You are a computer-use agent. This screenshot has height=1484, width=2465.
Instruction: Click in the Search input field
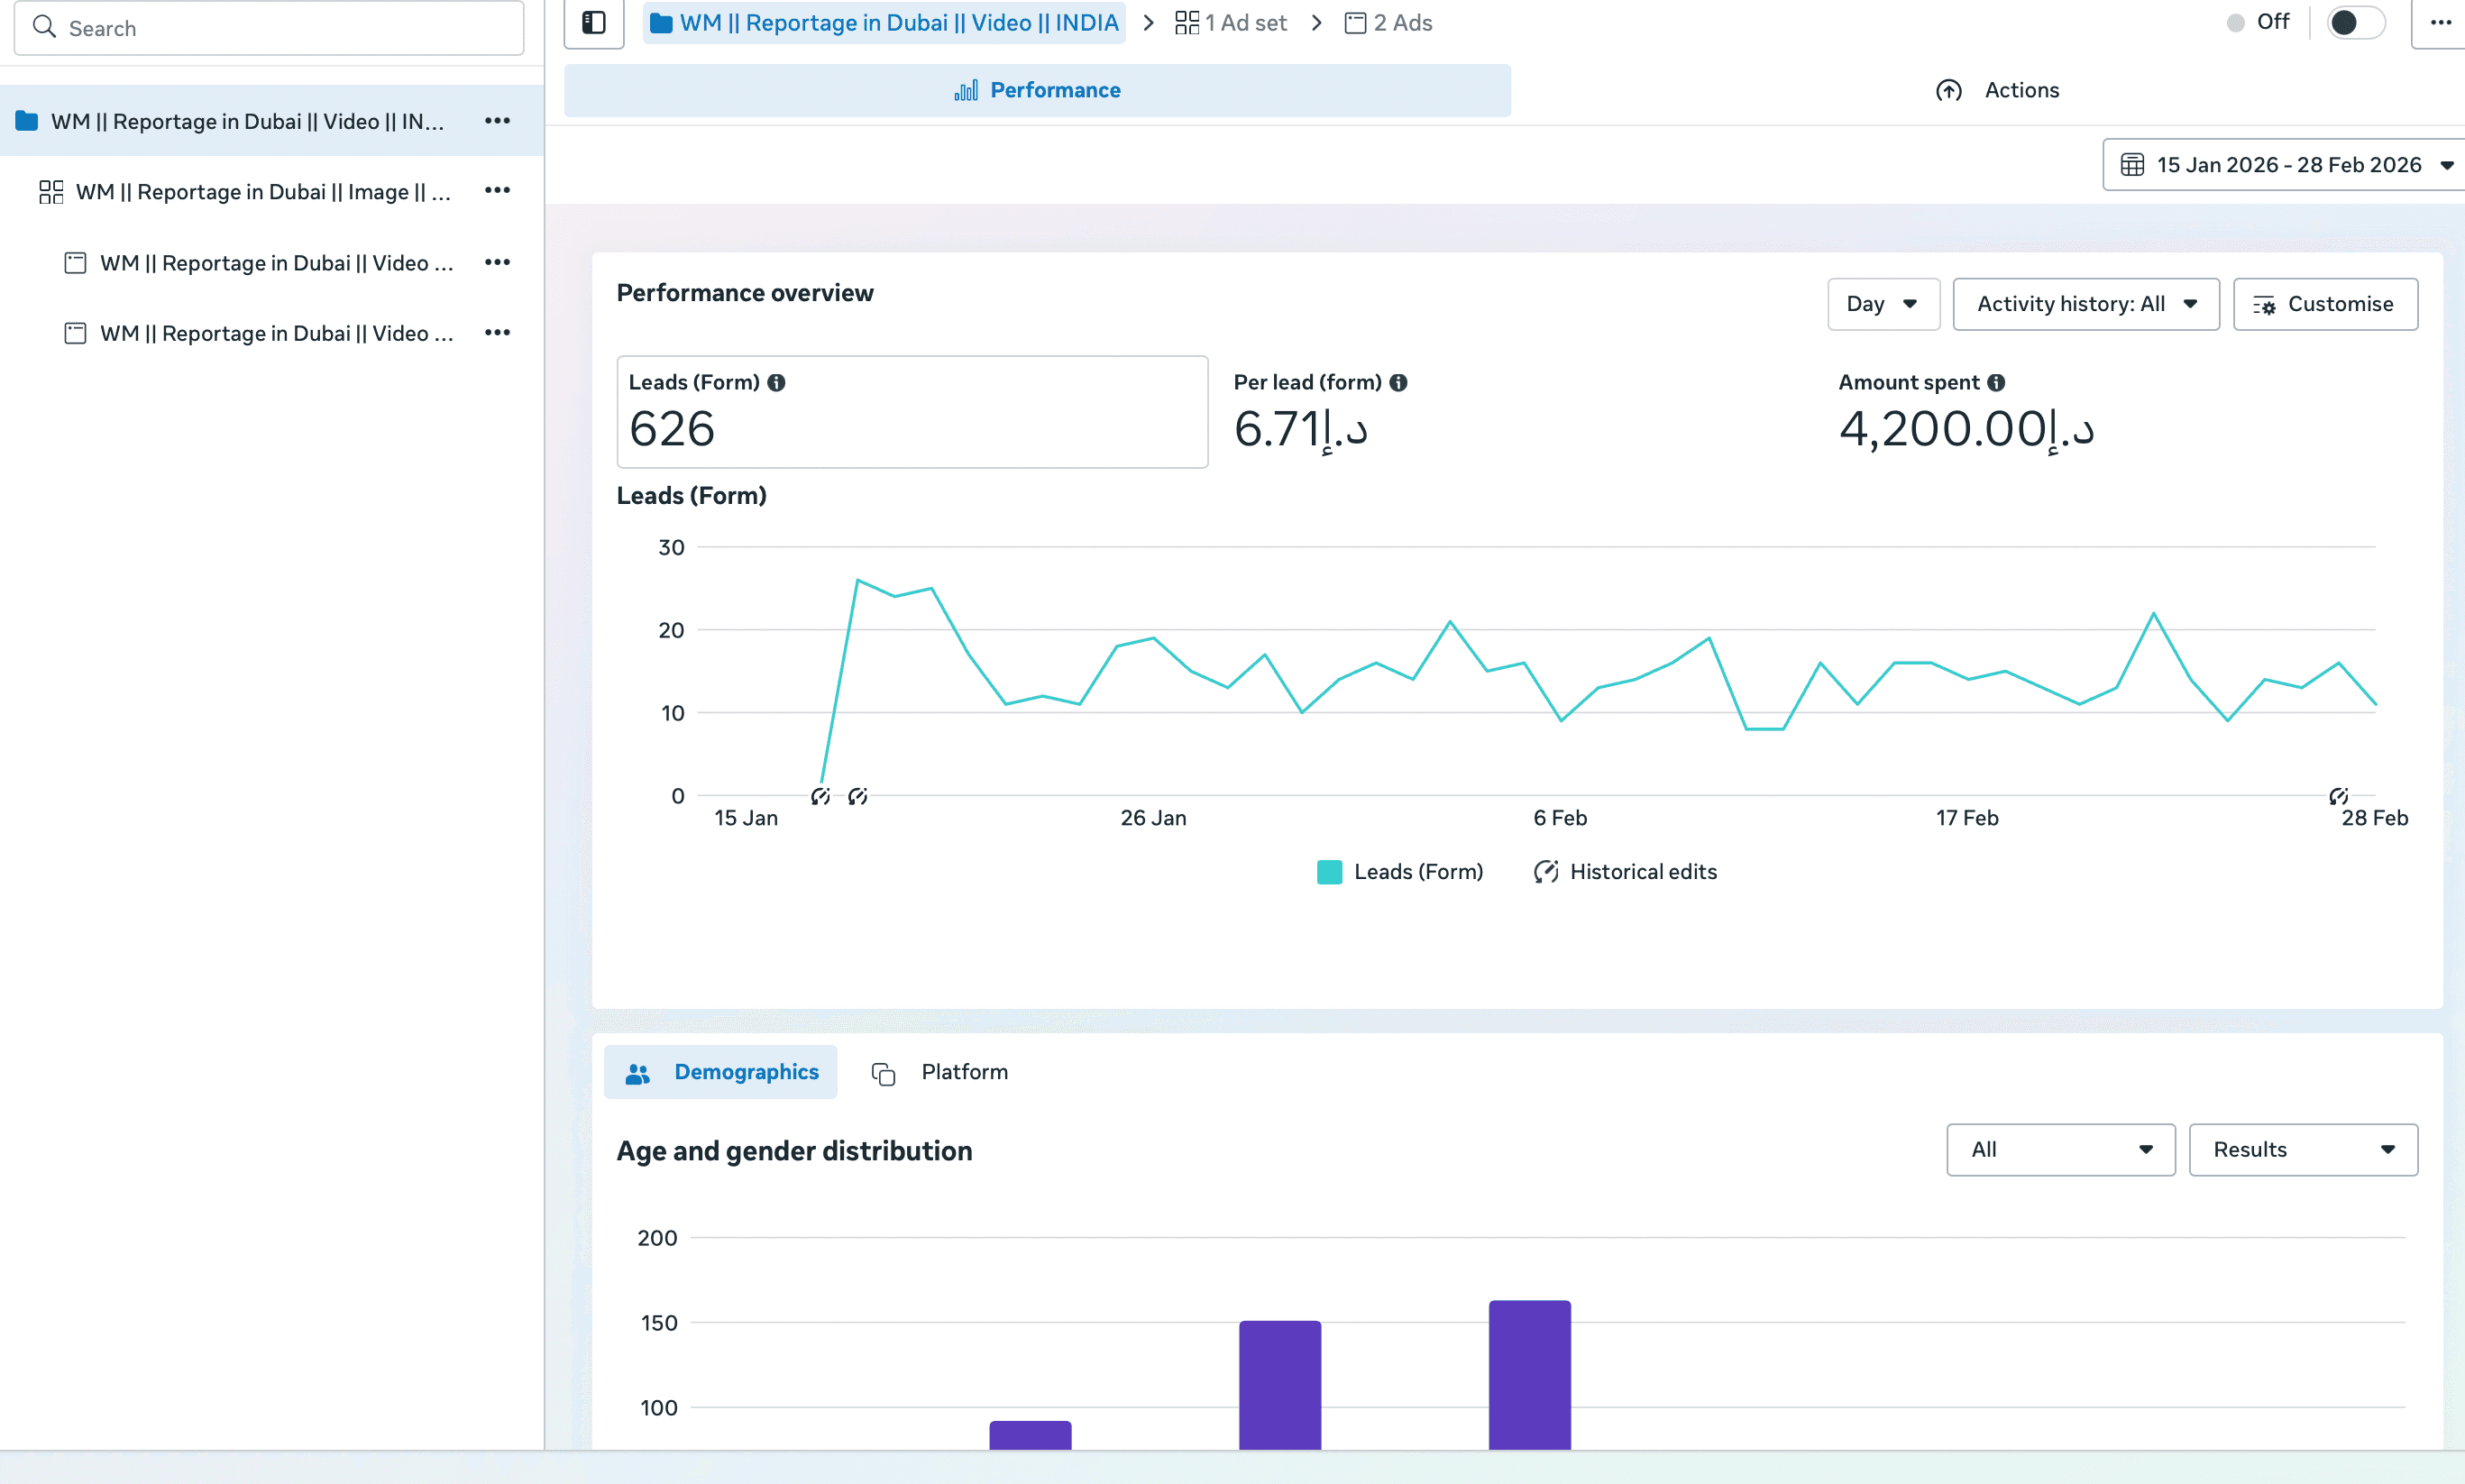(x=269, y=28)
